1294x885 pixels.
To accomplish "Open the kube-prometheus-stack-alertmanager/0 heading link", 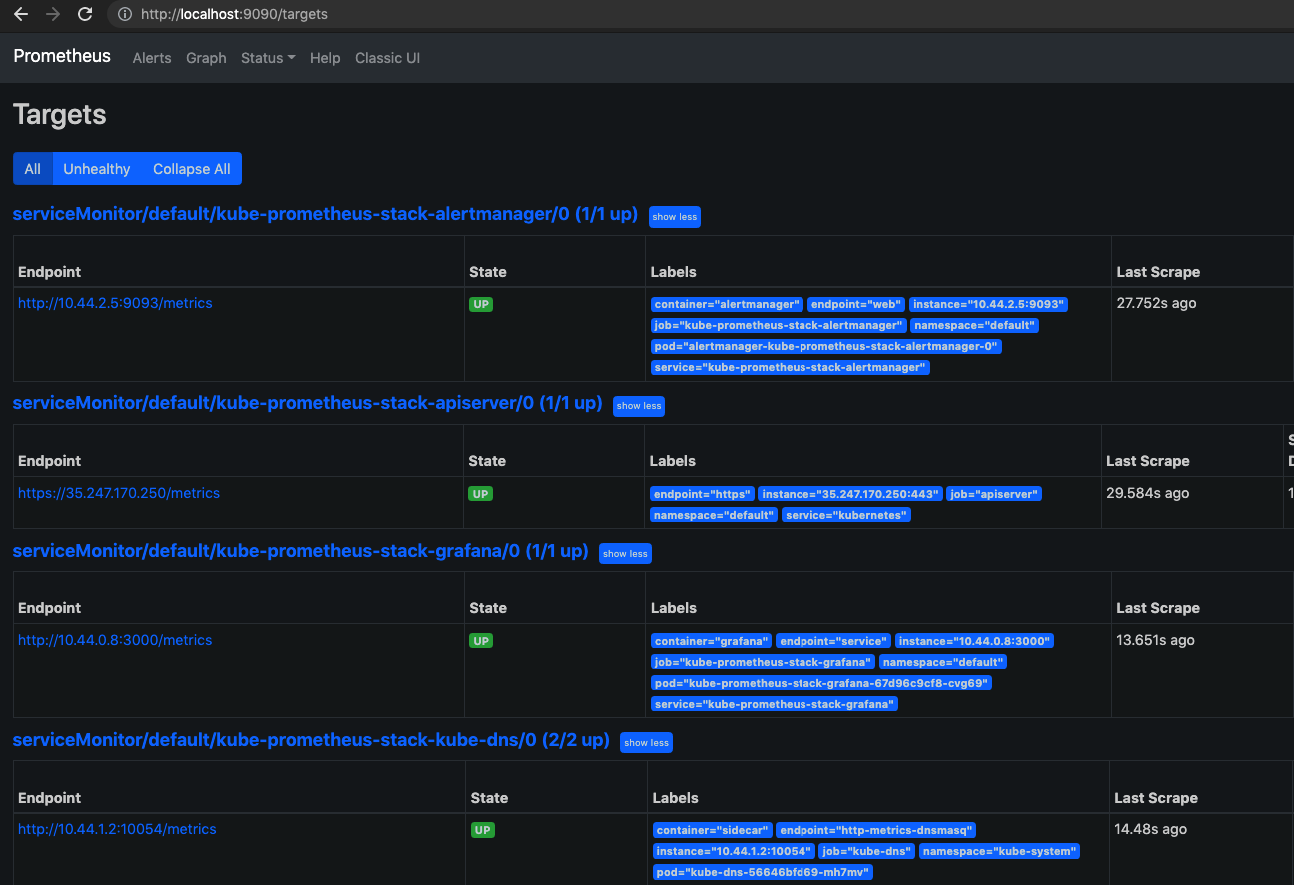I will 325,214.
